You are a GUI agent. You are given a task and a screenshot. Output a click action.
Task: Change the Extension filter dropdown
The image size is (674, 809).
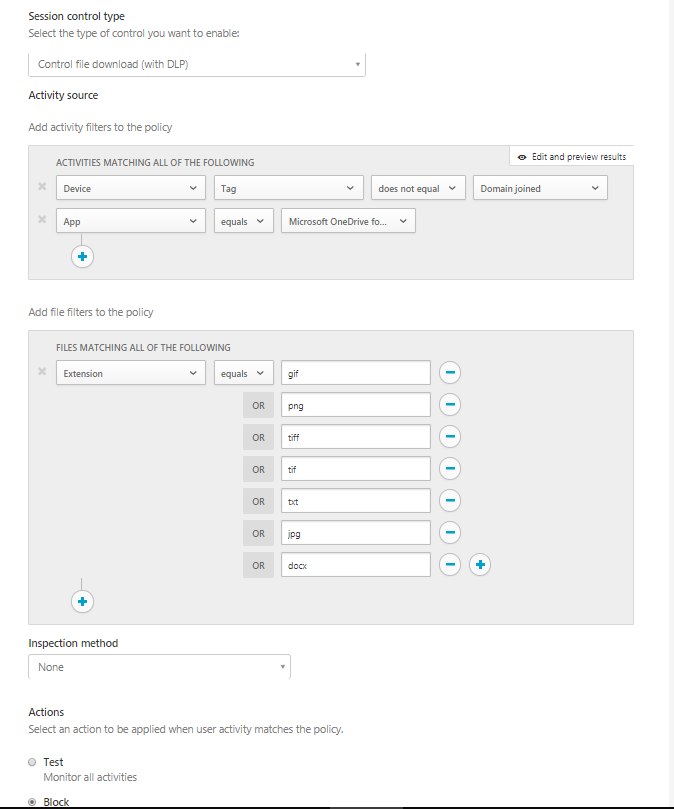coord(130,372)
